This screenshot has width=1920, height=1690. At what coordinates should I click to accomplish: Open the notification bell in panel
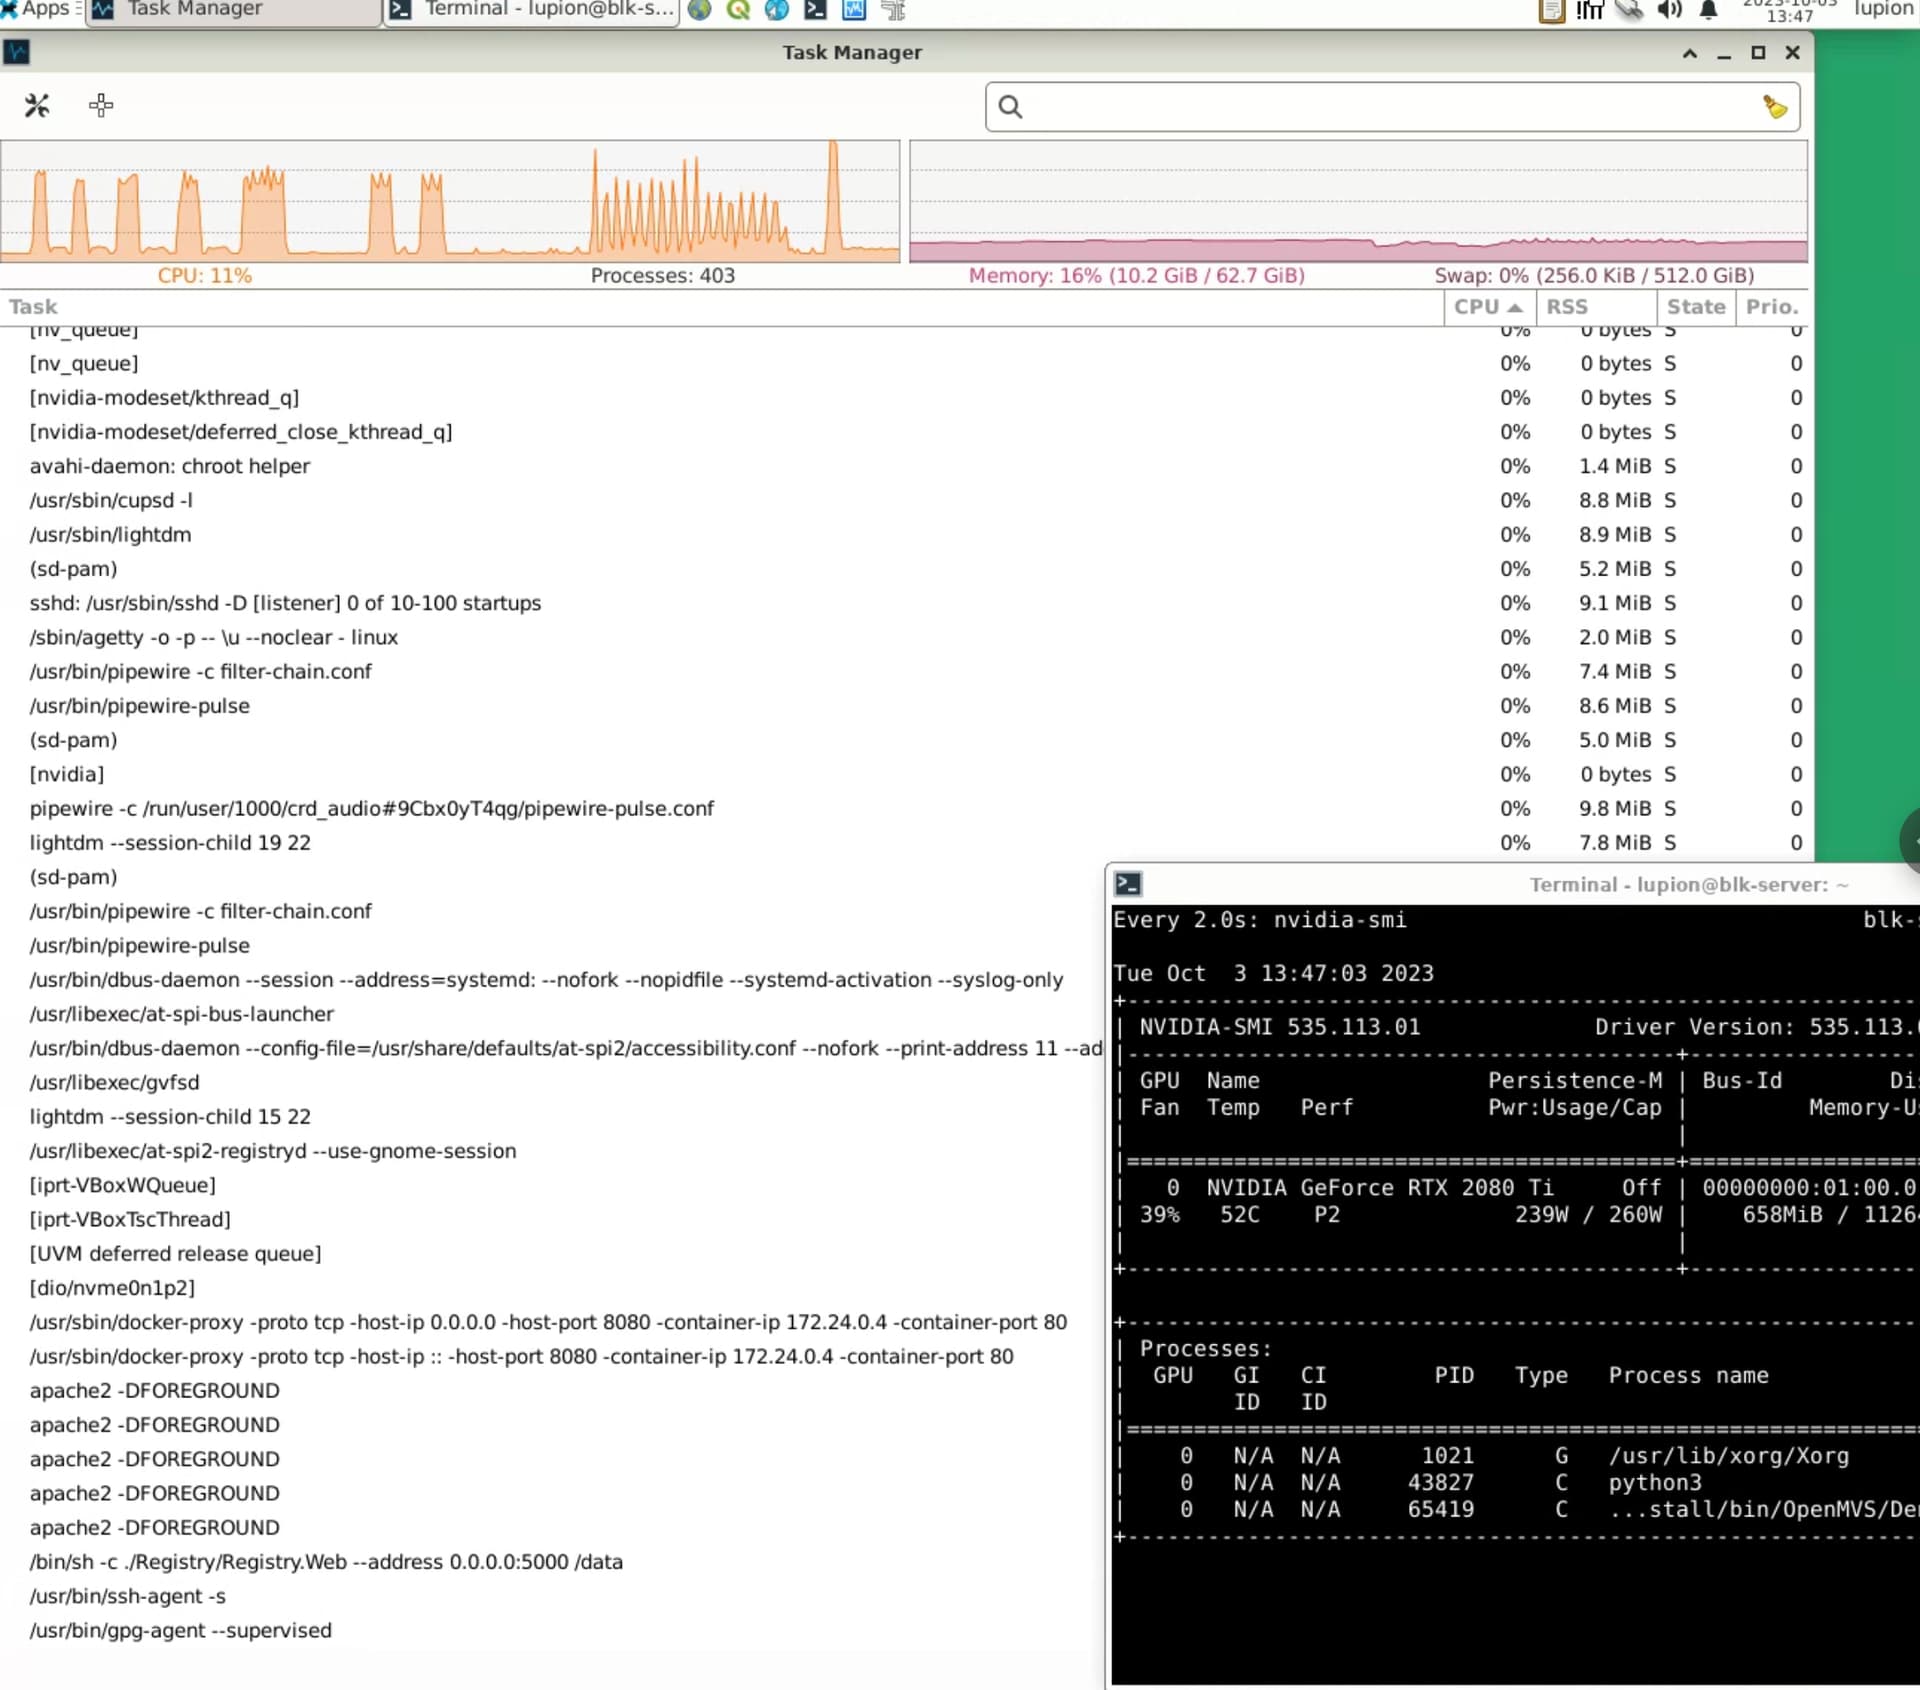click(1708, 10)
